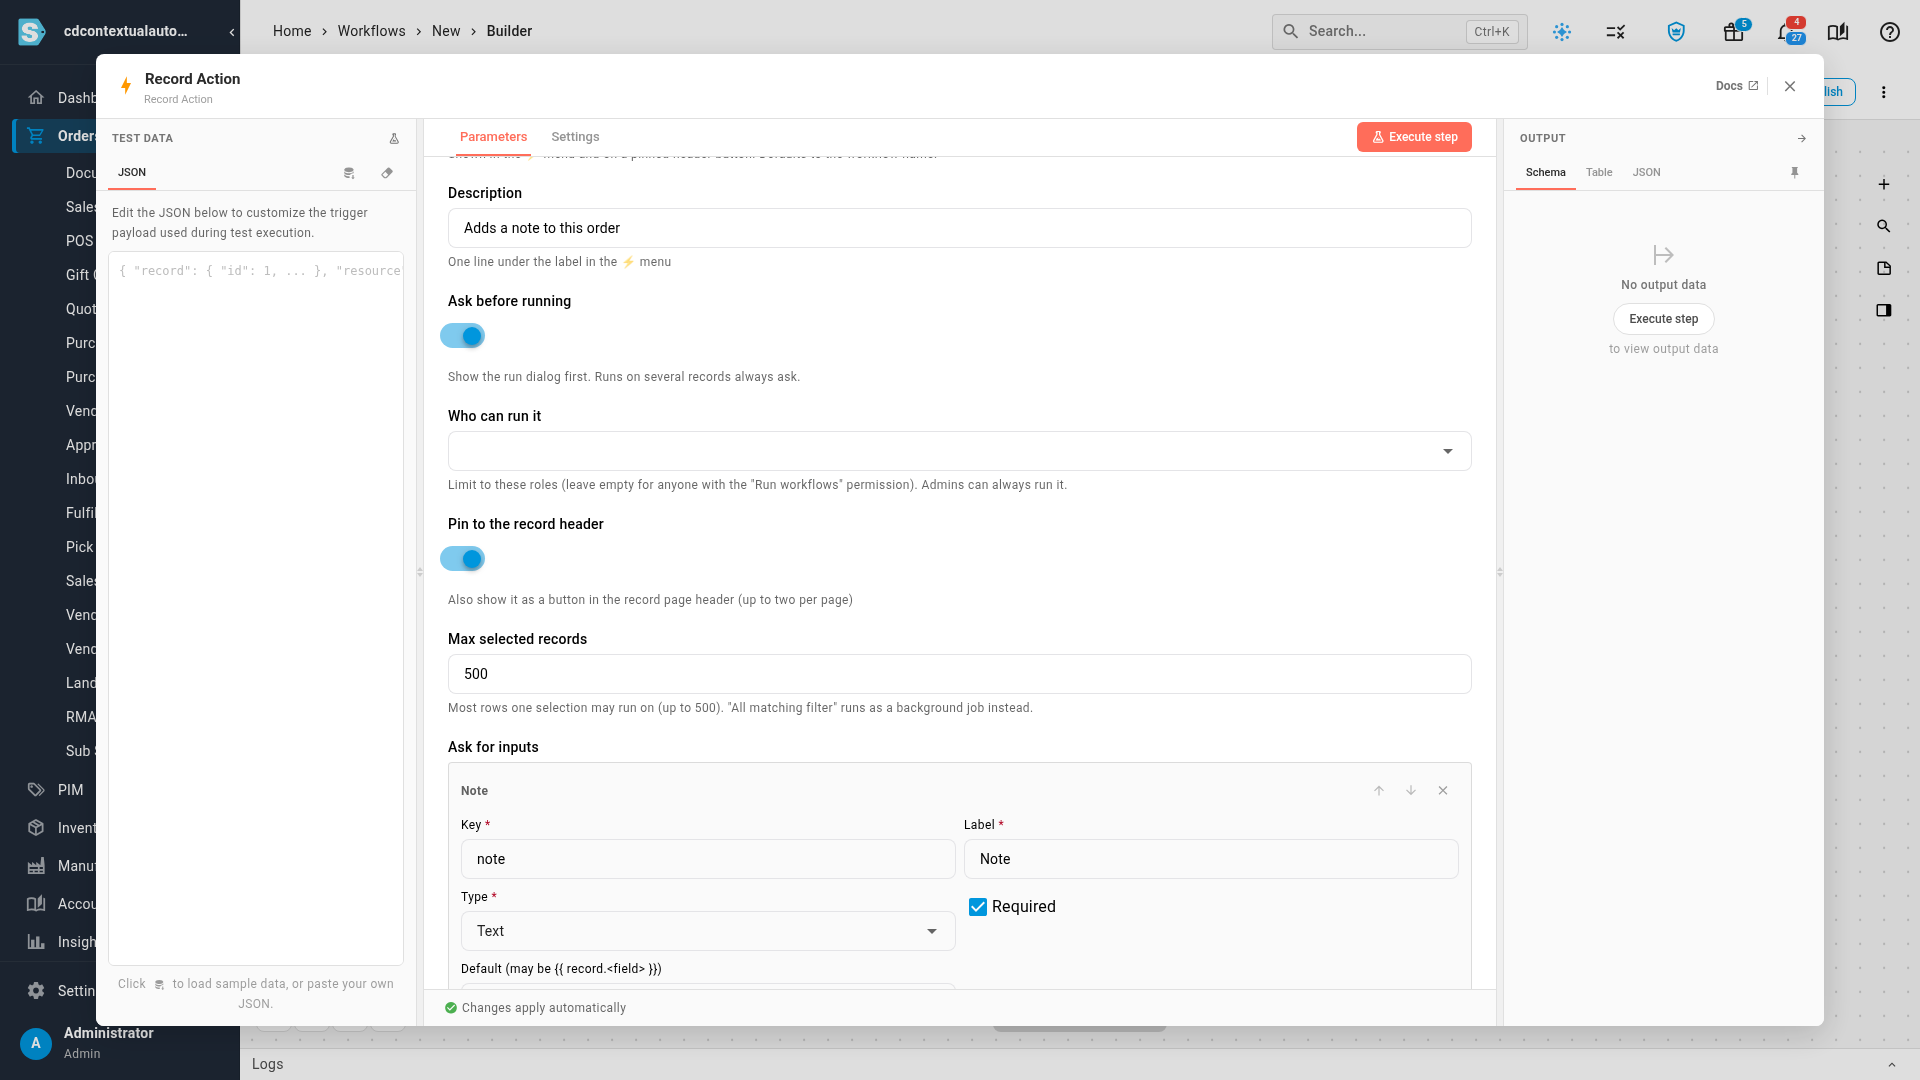The height and width of the screenshot is (1080, 1920).
Task: Select the JSON tab in Test Data
Action: point(132,173)
